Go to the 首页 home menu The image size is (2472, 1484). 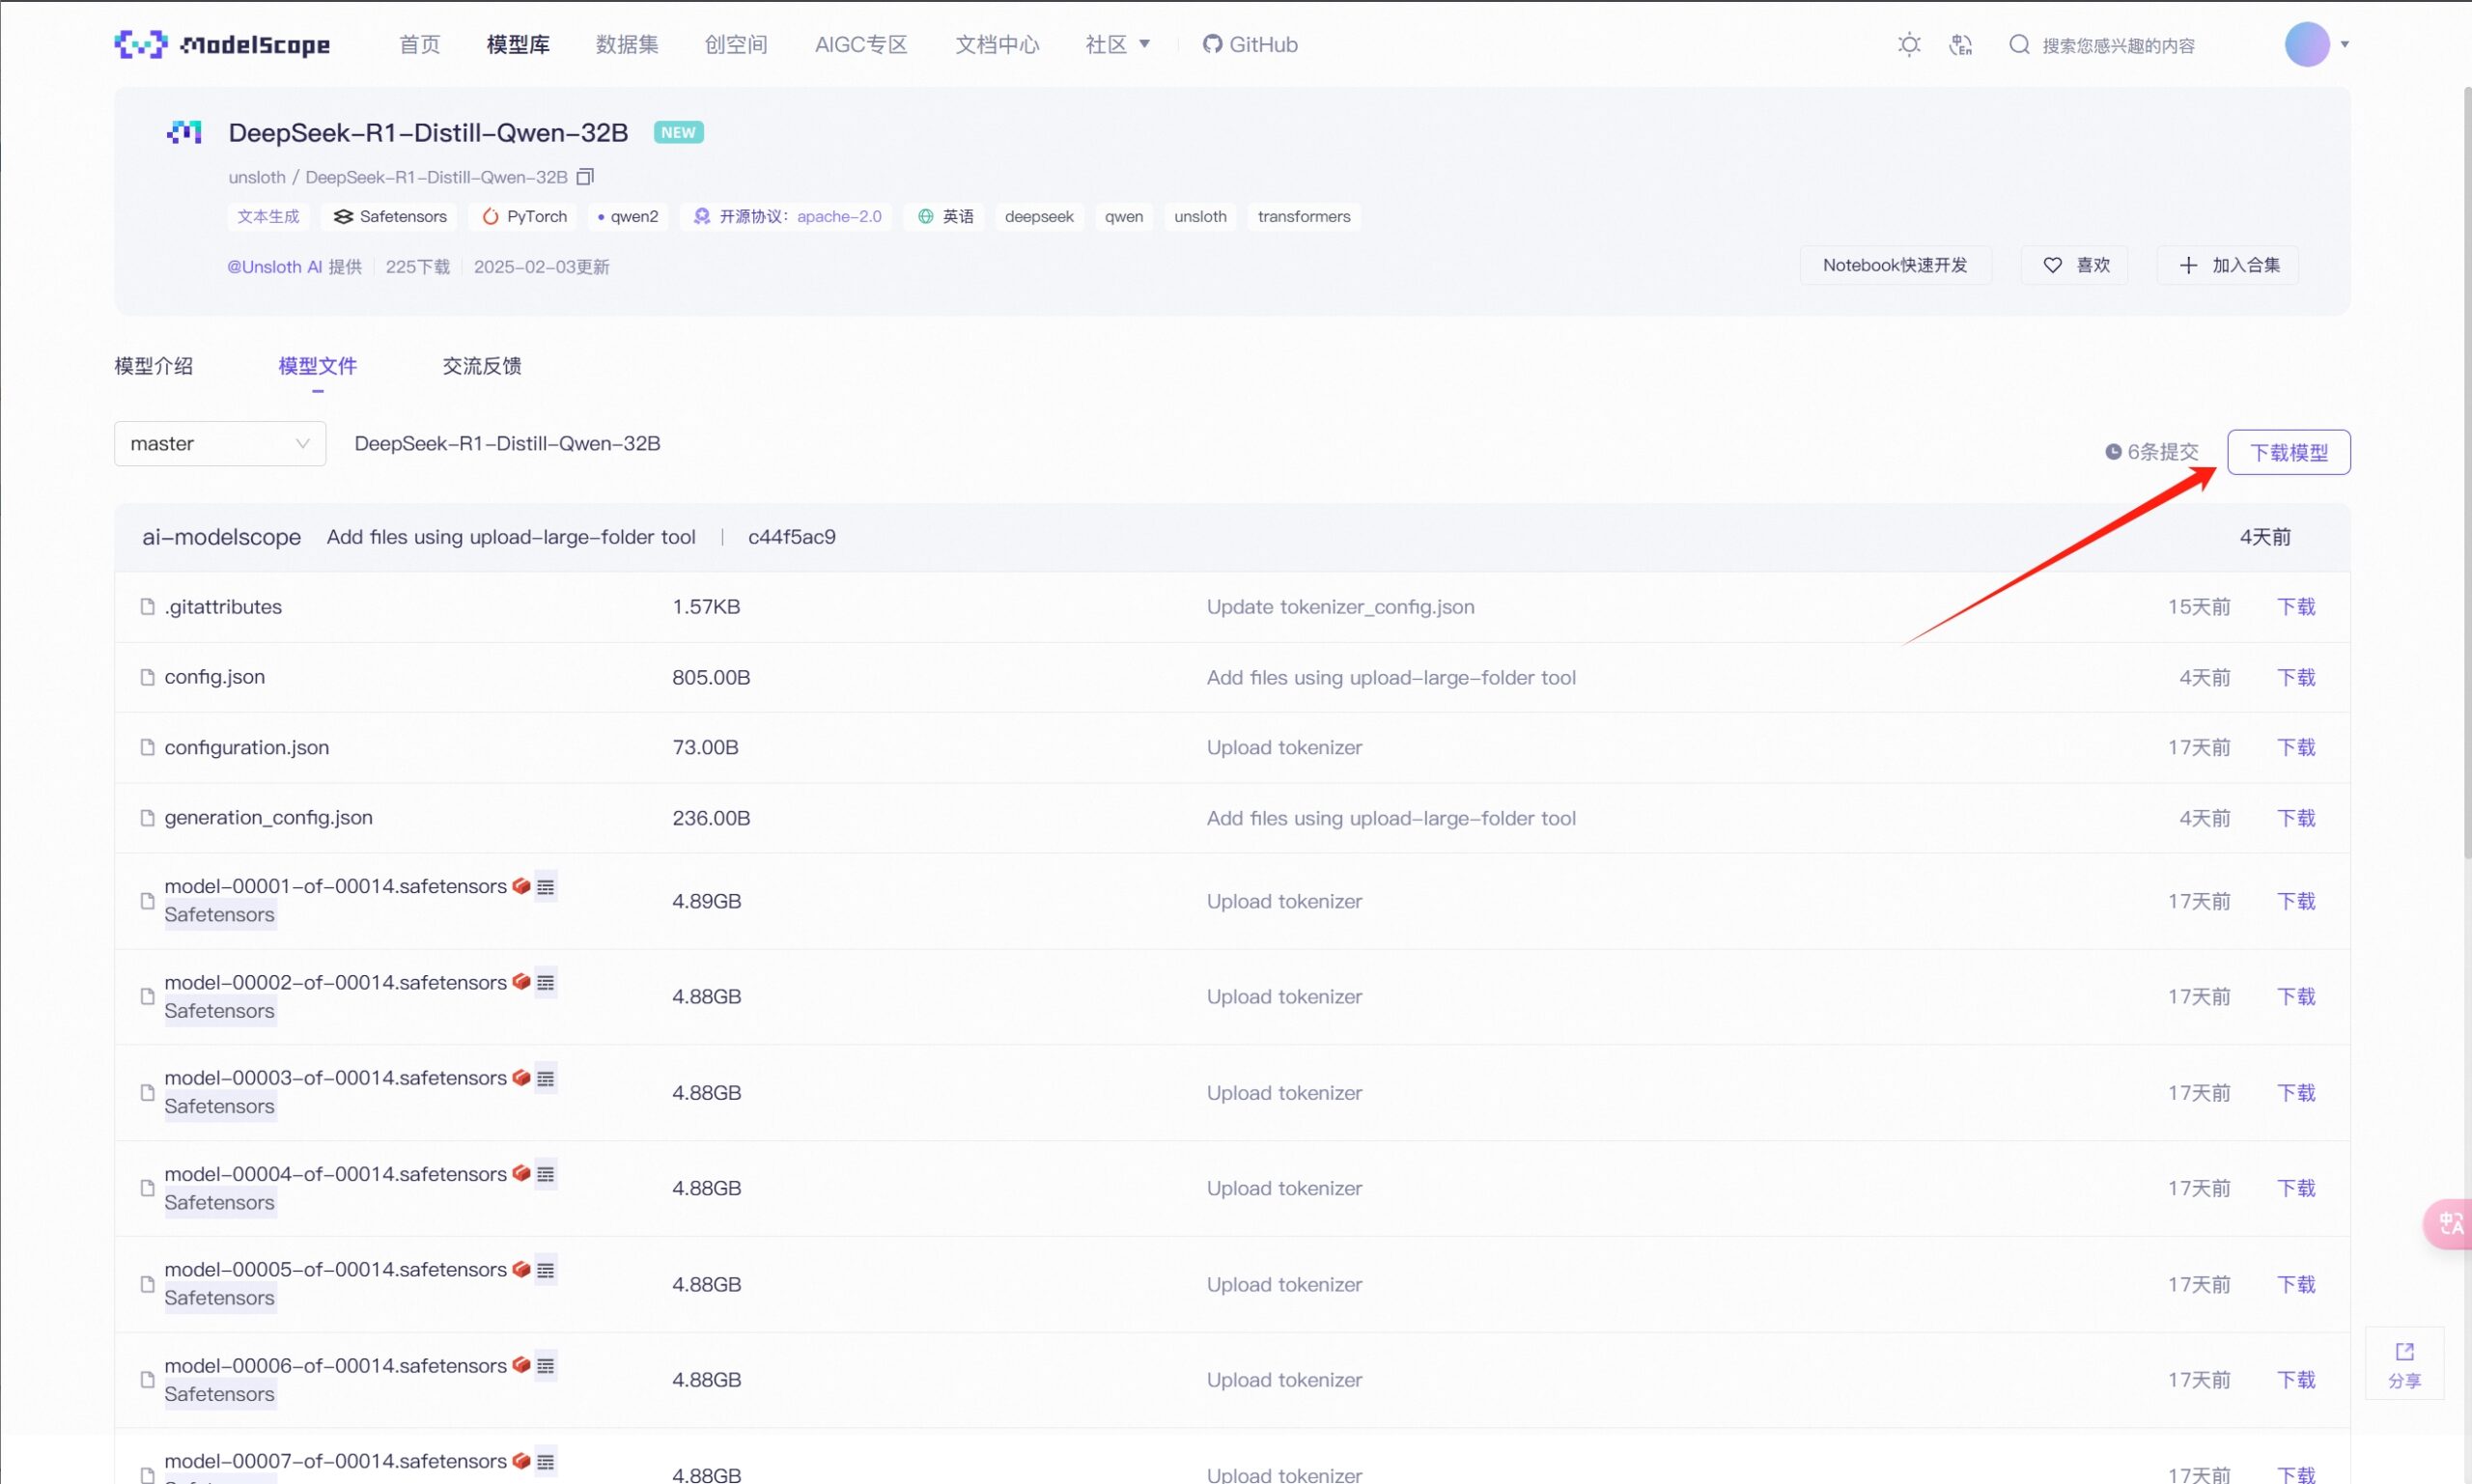pyautogui.click(x=419, y=44)
